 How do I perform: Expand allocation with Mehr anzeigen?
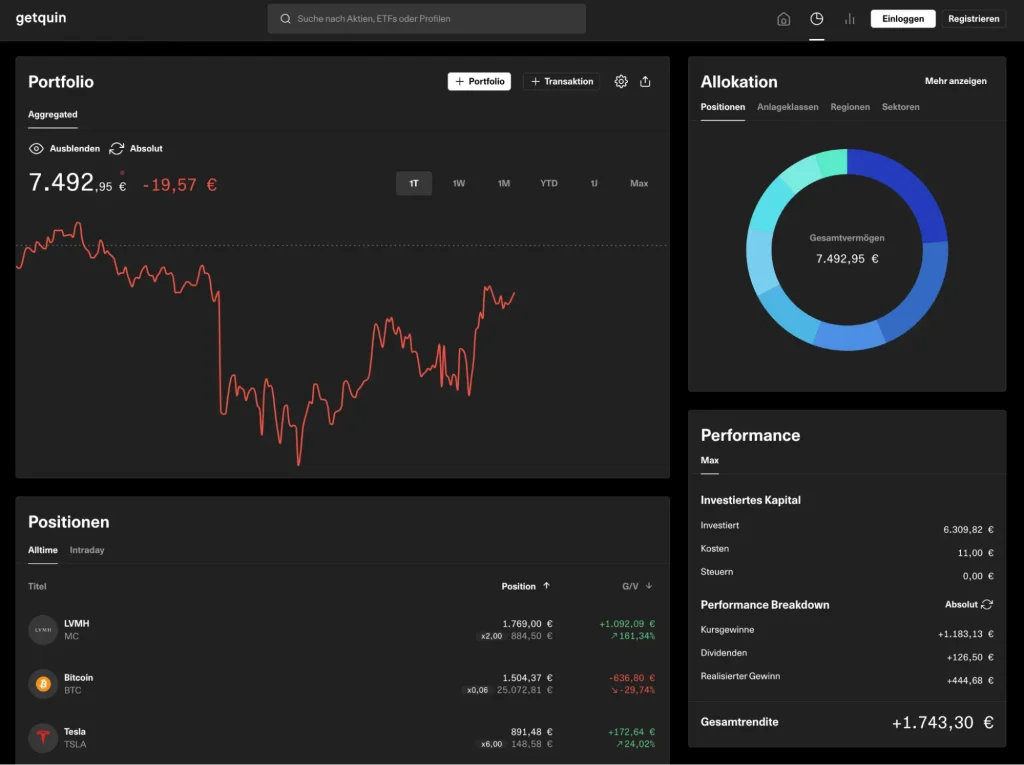(955, 81)
